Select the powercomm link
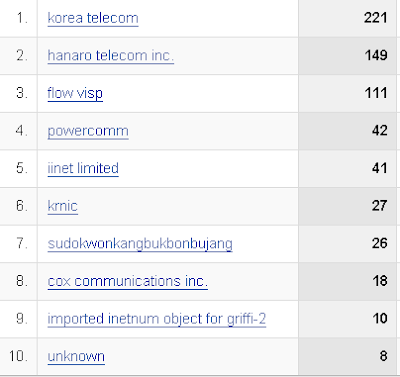The height and width of the screenshot is (377, 400). click(88, 131)
